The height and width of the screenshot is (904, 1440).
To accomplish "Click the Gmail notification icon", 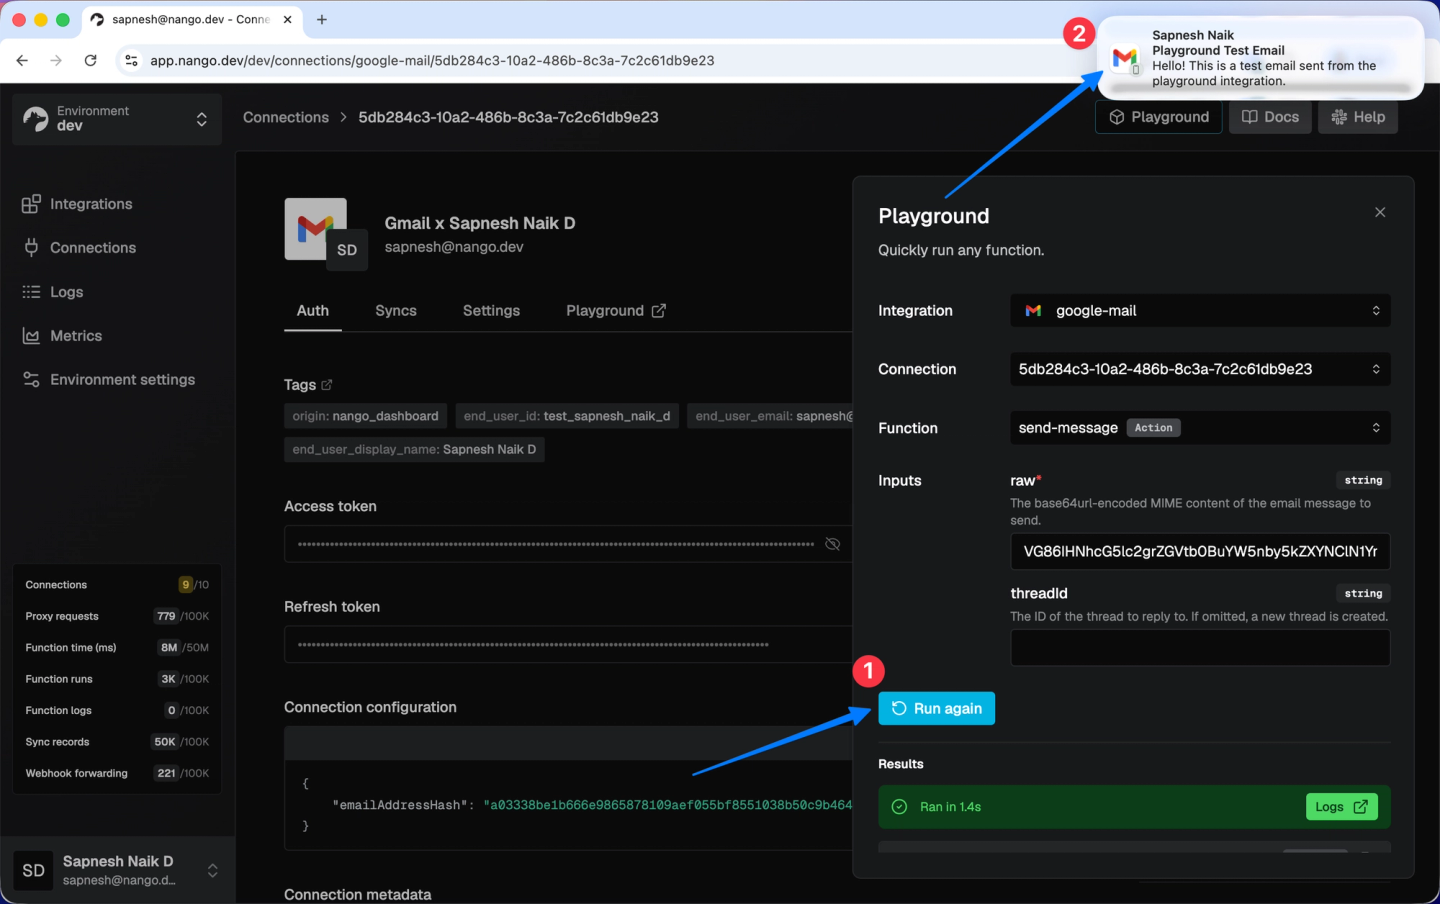I will pos(1125,58).
